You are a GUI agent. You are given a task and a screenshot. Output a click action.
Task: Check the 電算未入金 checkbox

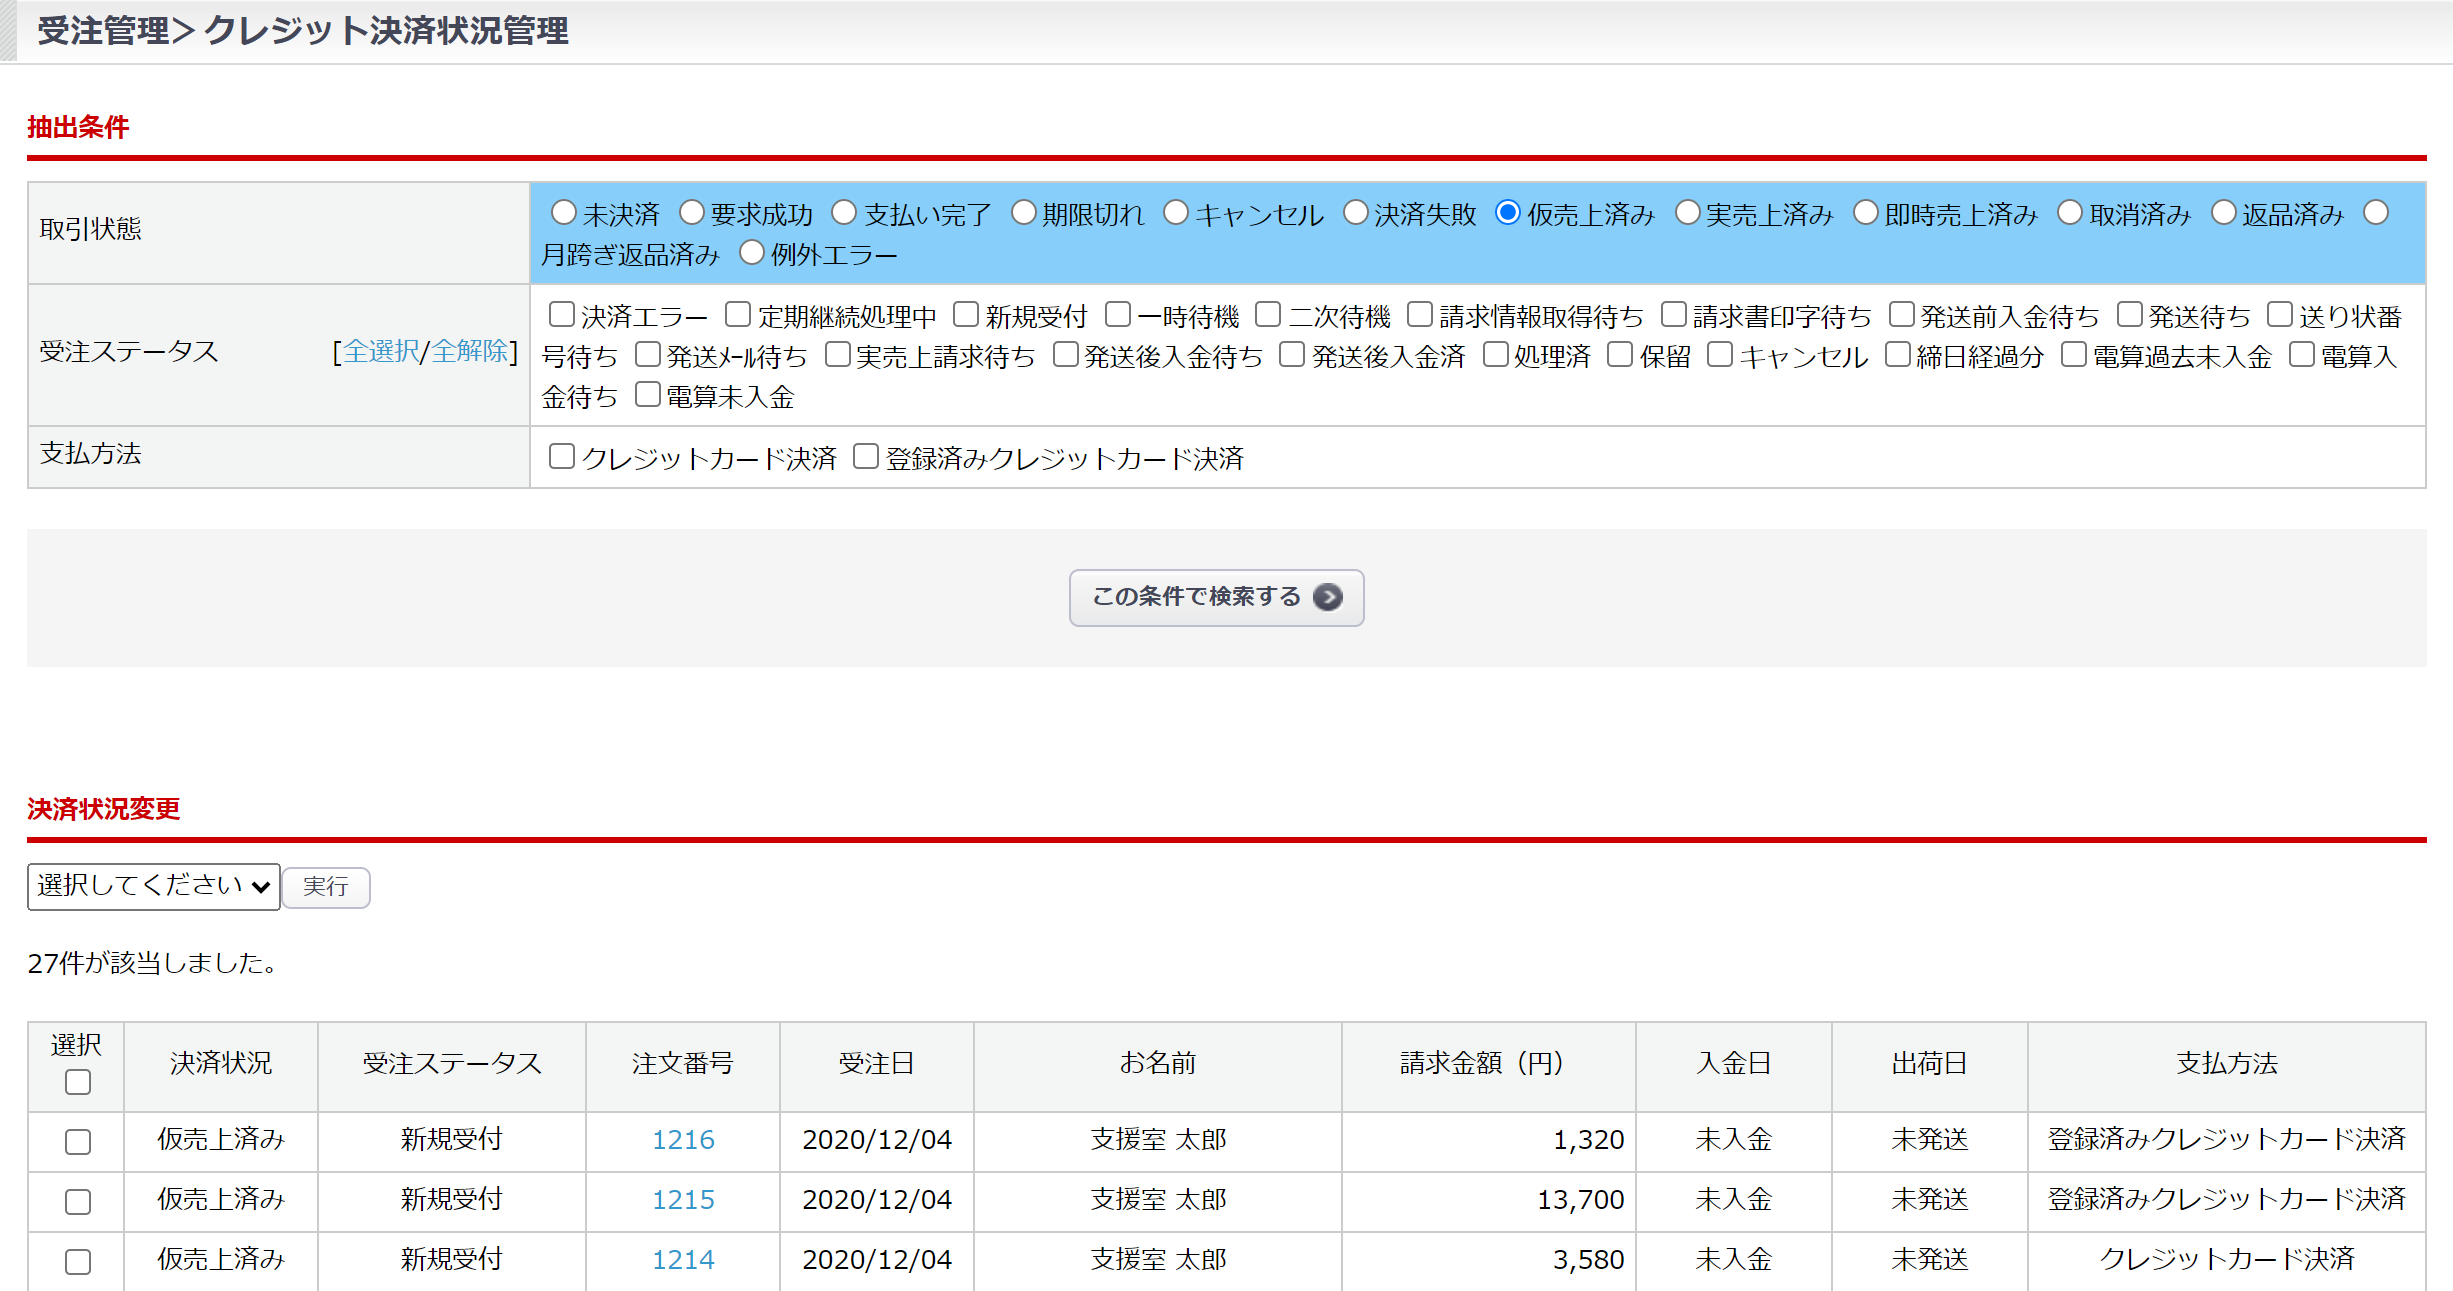(648, 395)
